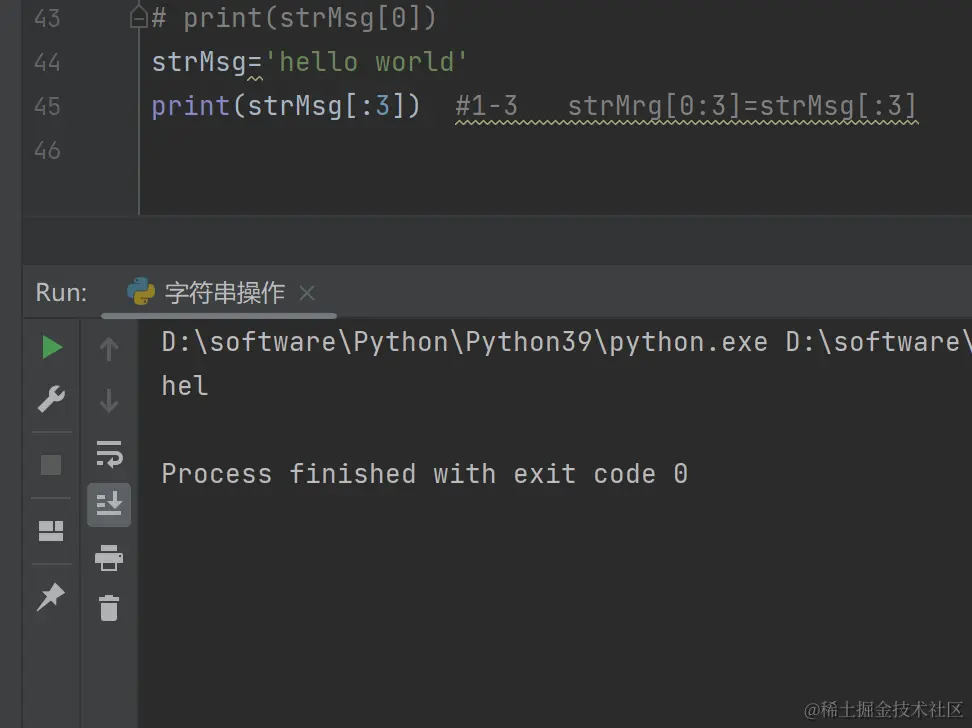This screenshot has height=728, width=972.
Task: Clear console output with the trash icon
Action: [109, 607]
